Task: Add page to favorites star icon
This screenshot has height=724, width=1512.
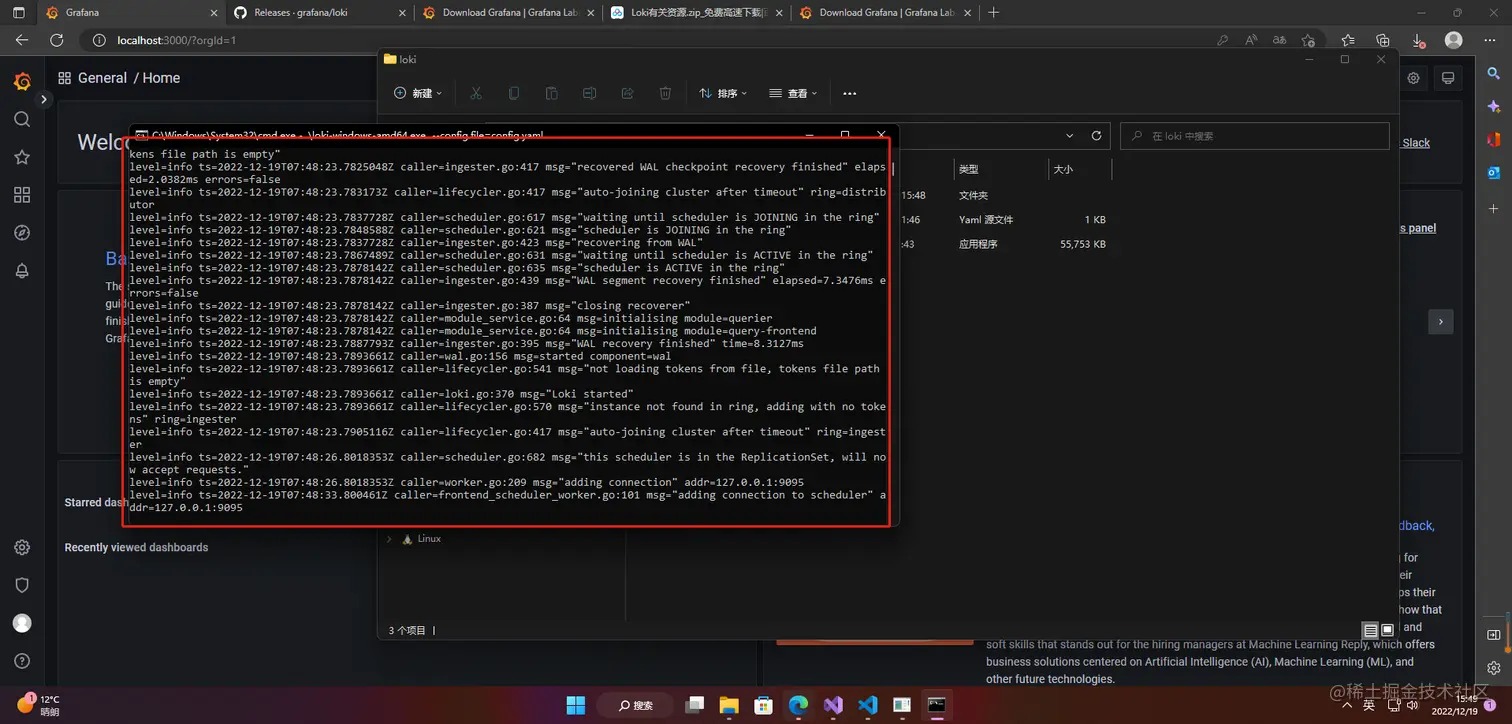Action: [x=1308, y=40]
